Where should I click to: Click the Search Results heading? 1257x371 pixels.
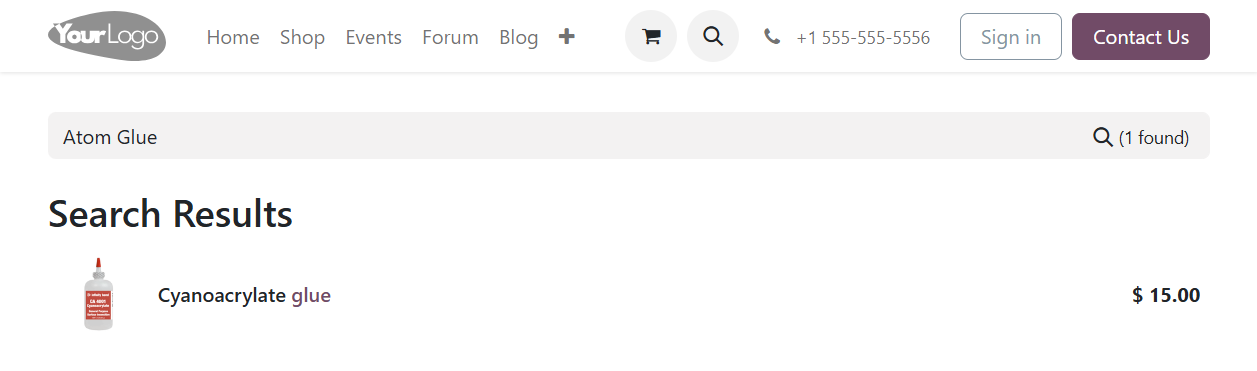tap(170, 214)
